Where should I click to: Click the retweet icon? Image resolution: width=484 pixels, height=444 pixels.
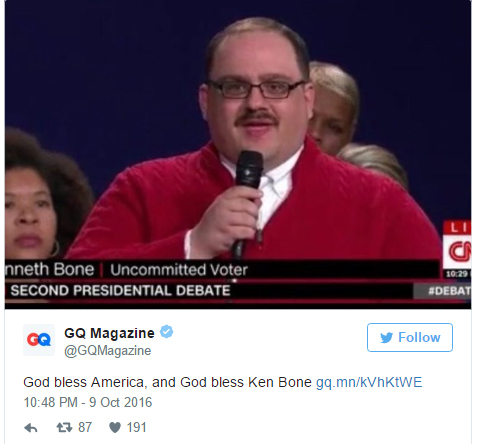64,427
